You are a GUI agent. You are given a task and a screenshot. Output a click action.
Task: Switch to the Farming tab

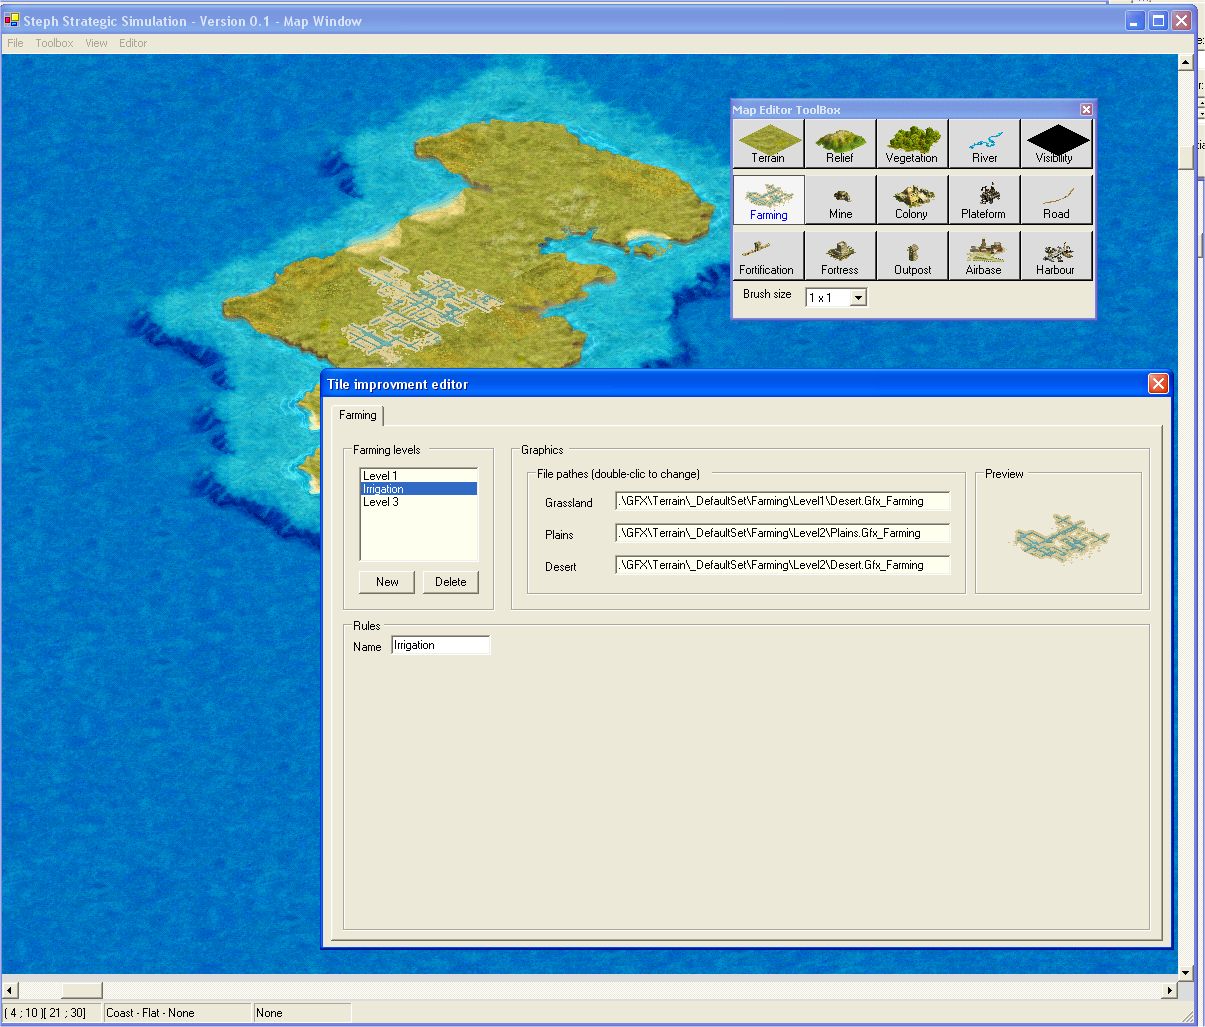pyautogui.click(x=358, y=415)
